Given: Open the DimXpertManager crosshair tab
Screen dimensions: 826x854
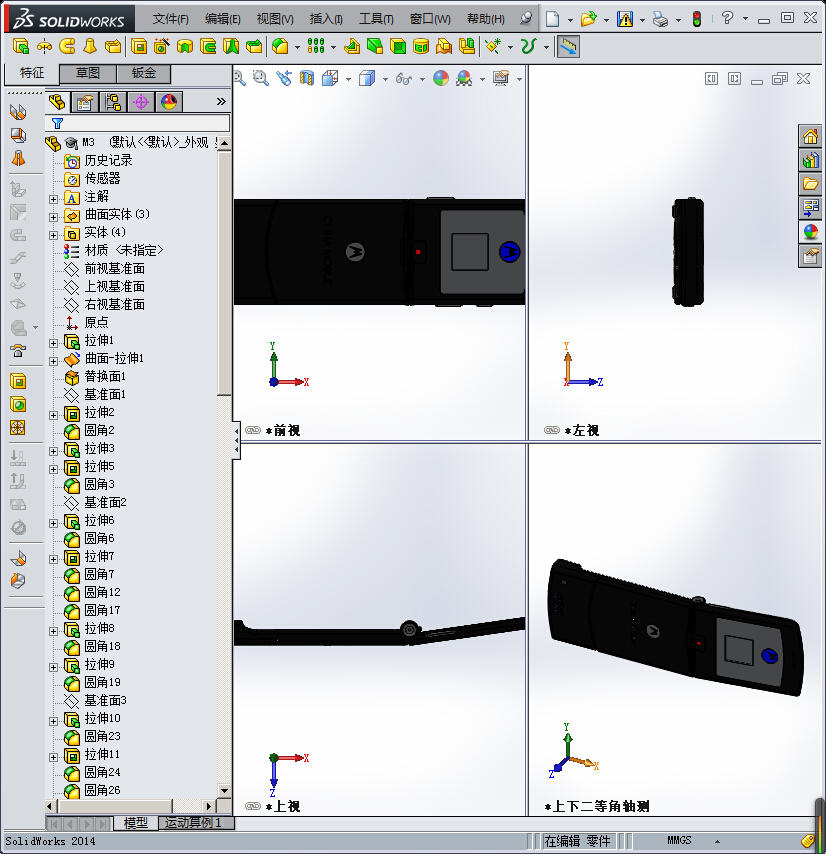Looking at the screenshot, I should [141, 102].
